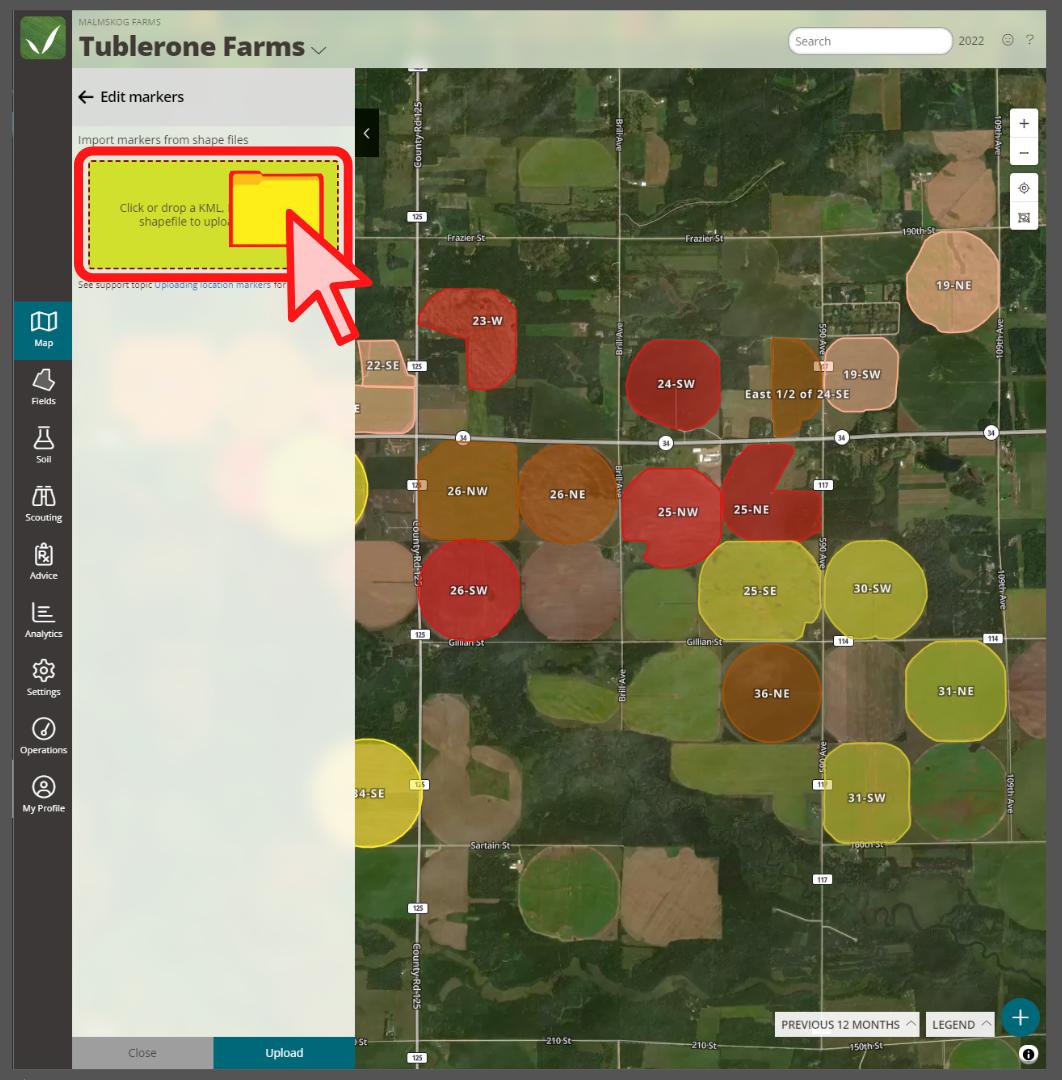Open the Settings section
1062x1080 pixels.
tap(43, 678)
